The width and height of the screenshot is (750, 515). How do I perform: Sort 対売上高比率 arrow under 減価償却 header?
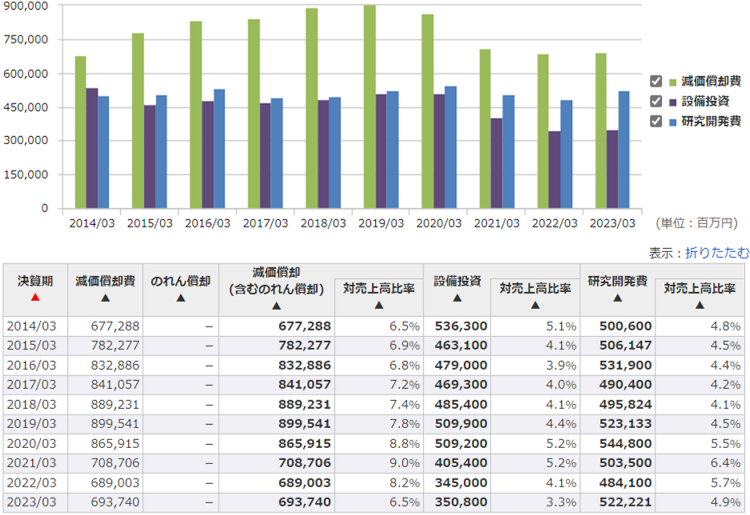376,305
